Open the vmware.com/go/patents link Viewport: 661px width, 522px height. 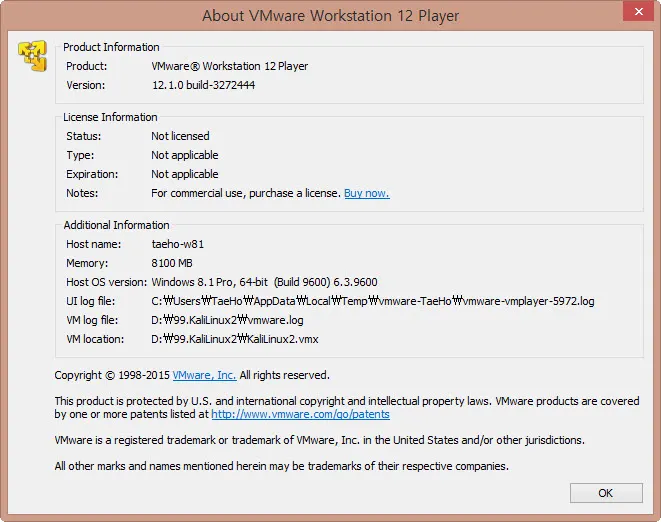(300, 414)
